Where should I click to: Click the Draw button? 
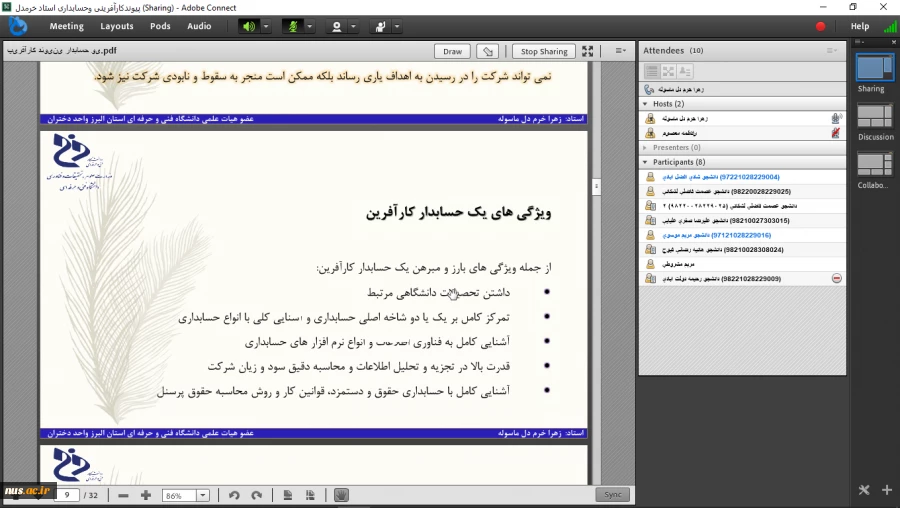[x=452, y=51]
